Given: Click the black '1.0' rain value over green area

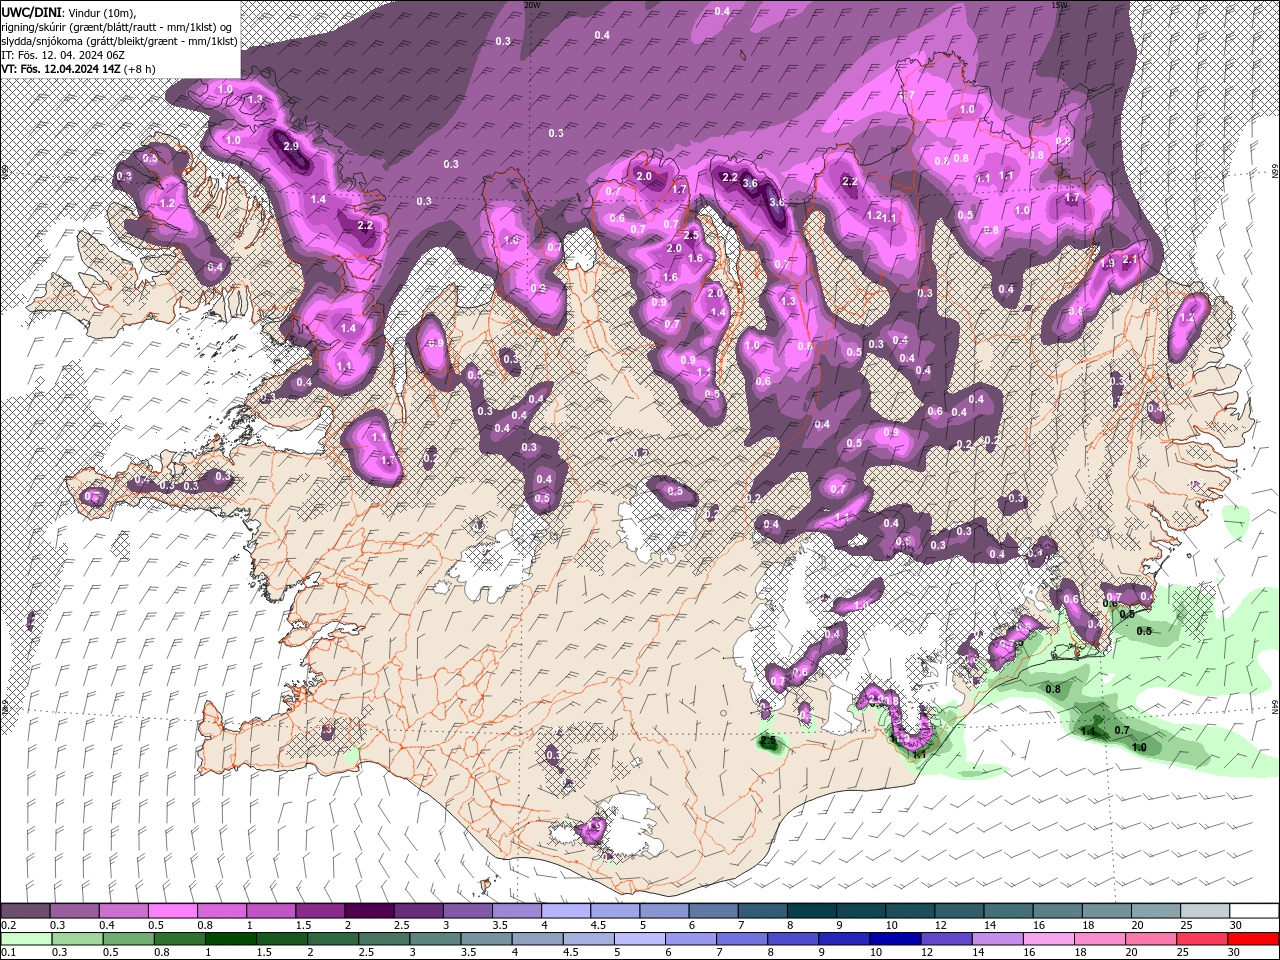Looking at the screenshot, I should [1139, 748].
